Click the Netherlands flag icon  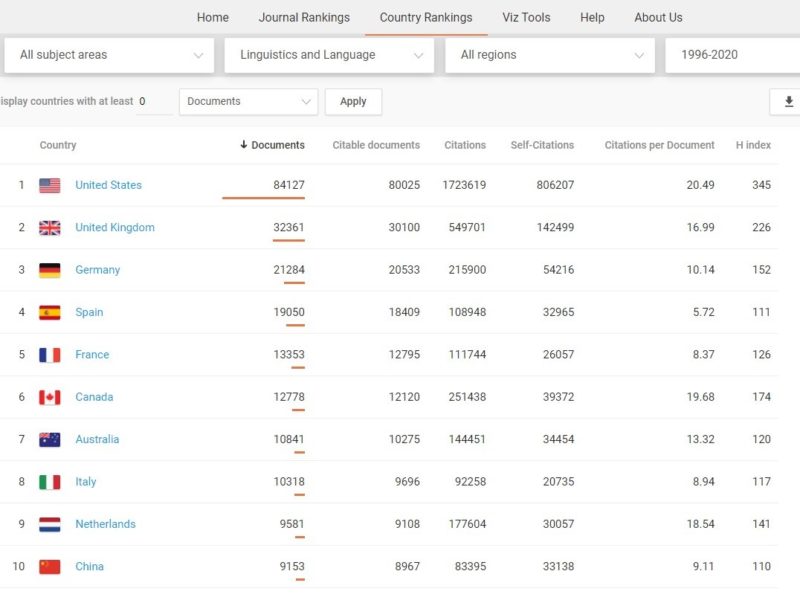50,524
